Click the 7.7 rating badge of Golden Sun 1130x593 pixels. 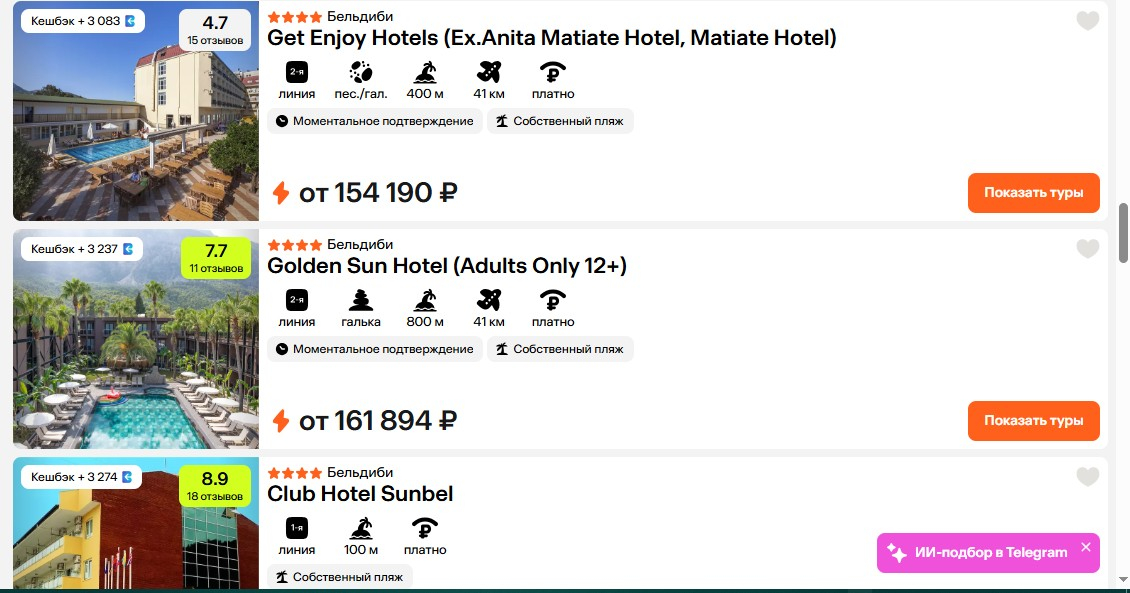(215, 258)
